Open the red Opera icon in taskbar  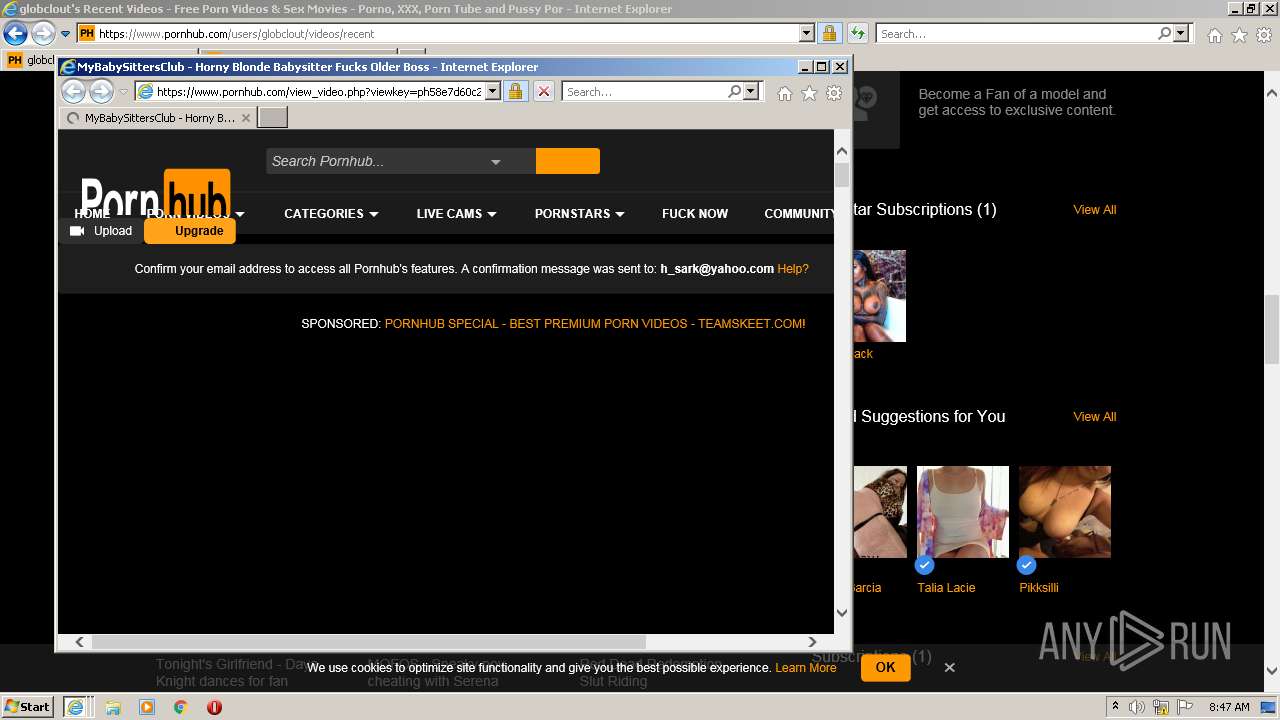click(x=214, y=707)
